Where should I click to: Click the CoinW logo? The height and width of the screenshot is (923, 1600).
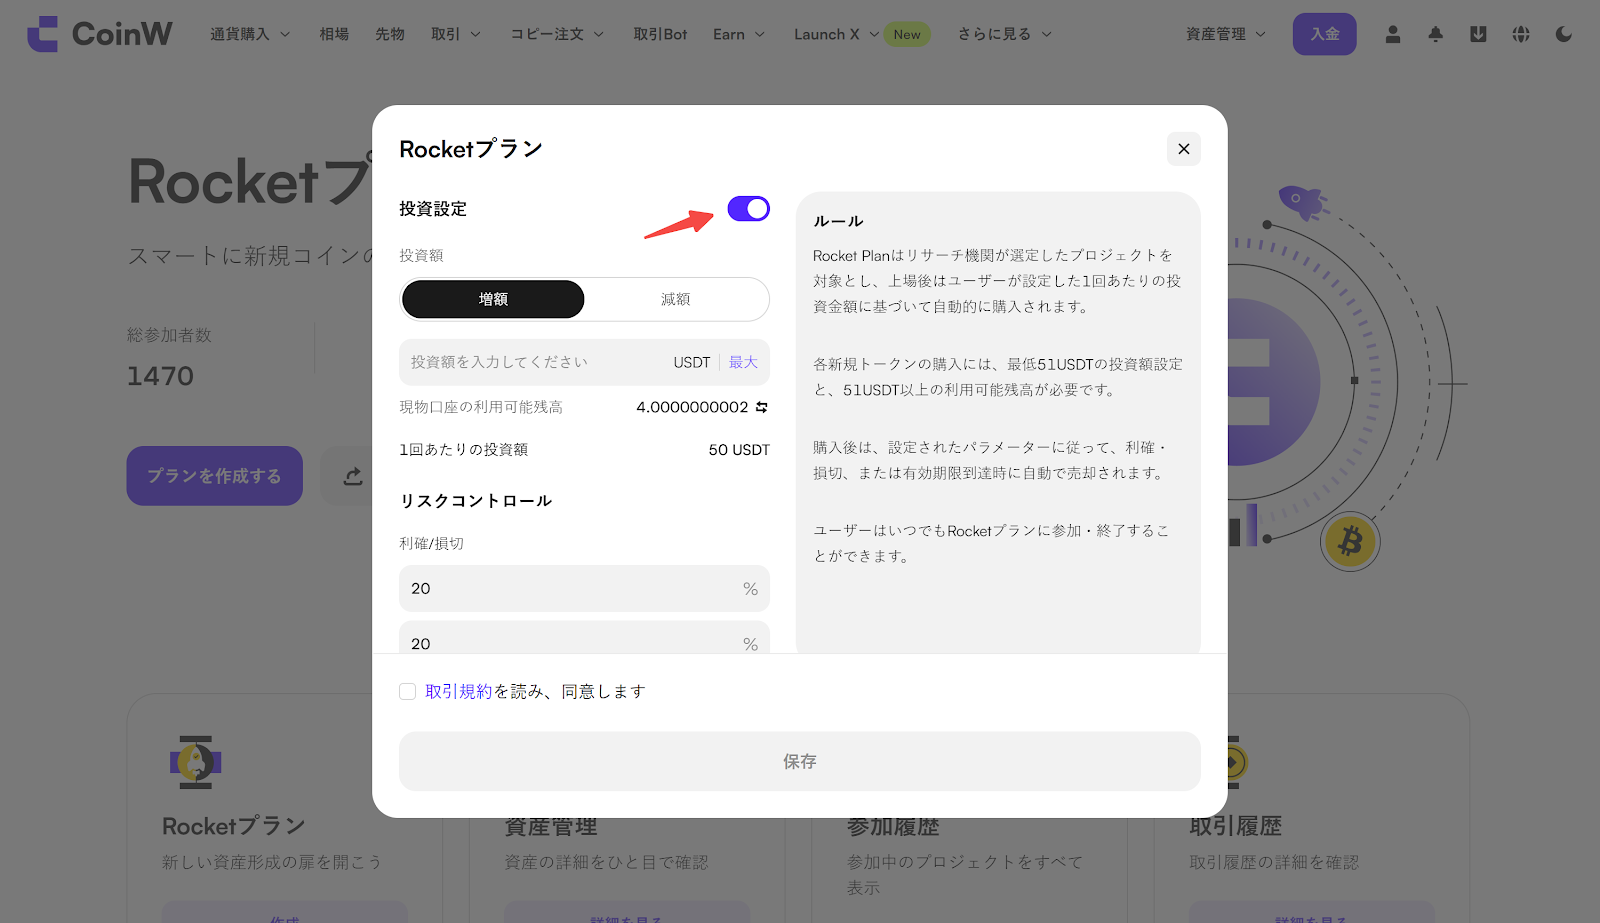(x=99, y=34)
